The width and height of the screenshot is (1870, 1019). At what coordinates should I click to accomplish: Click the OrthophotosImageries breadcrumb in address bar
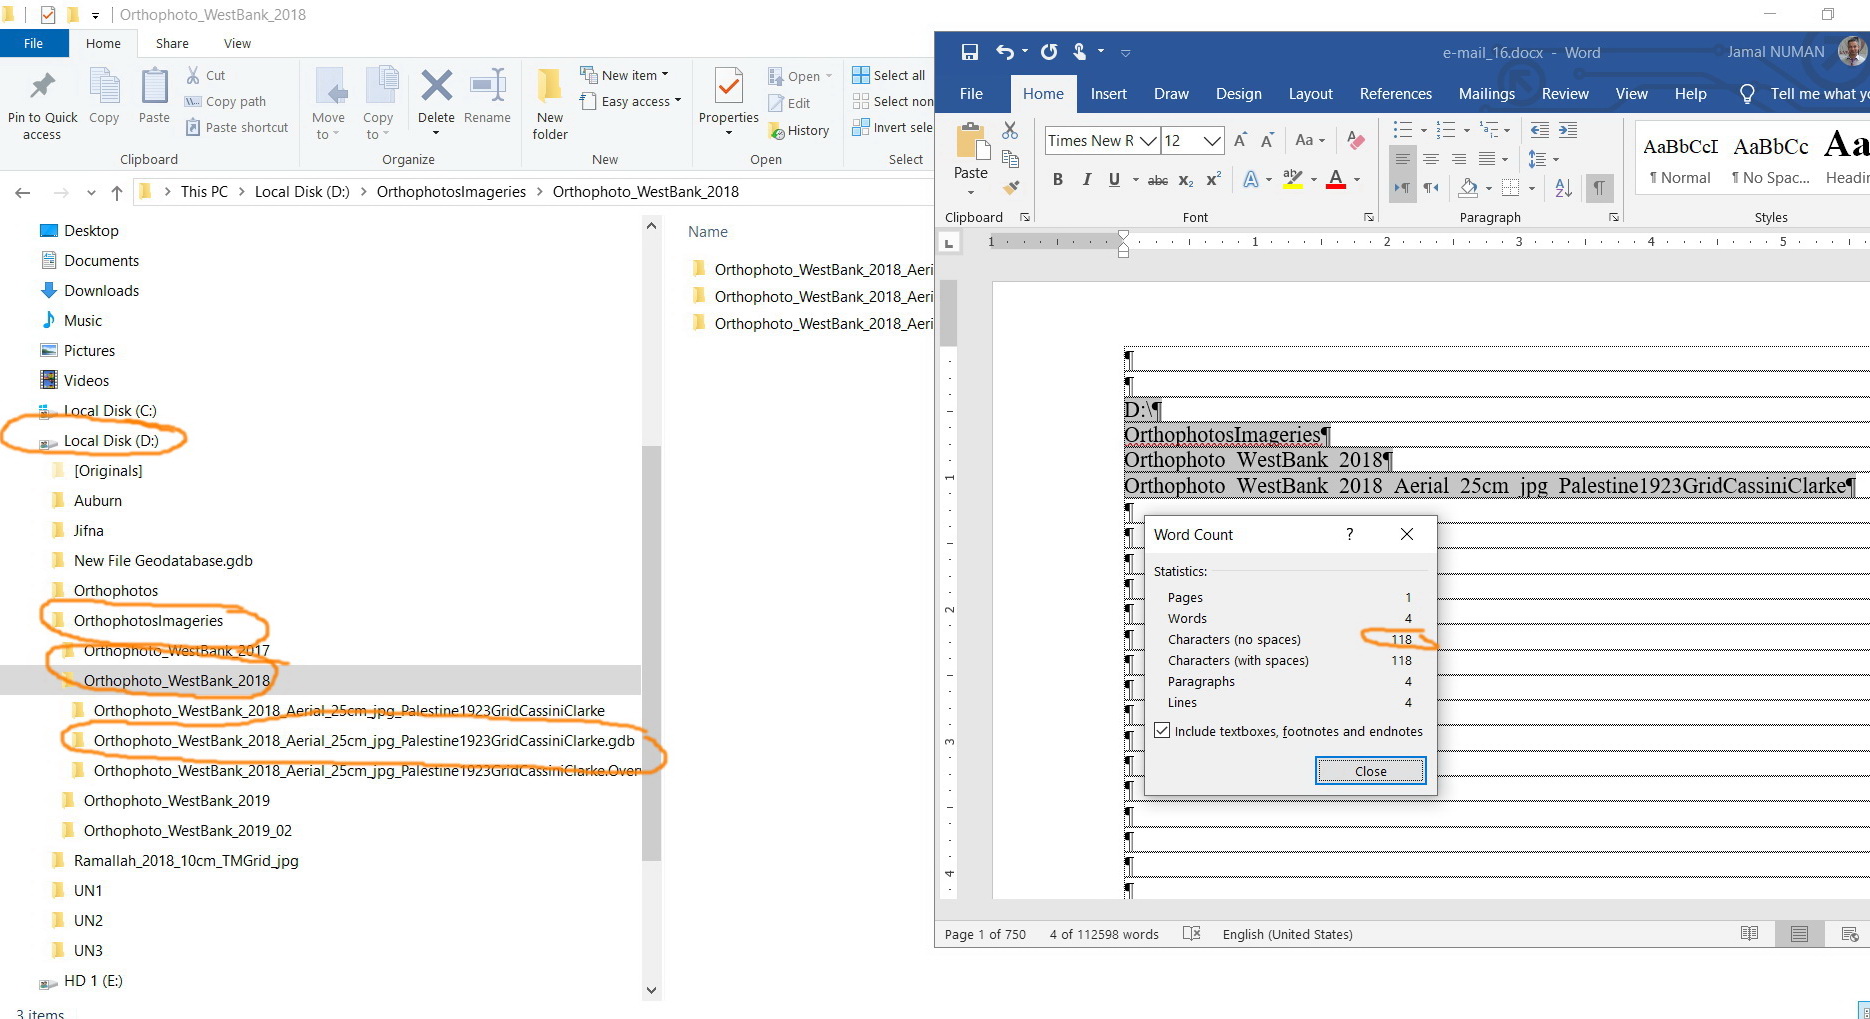click(451, 192)
